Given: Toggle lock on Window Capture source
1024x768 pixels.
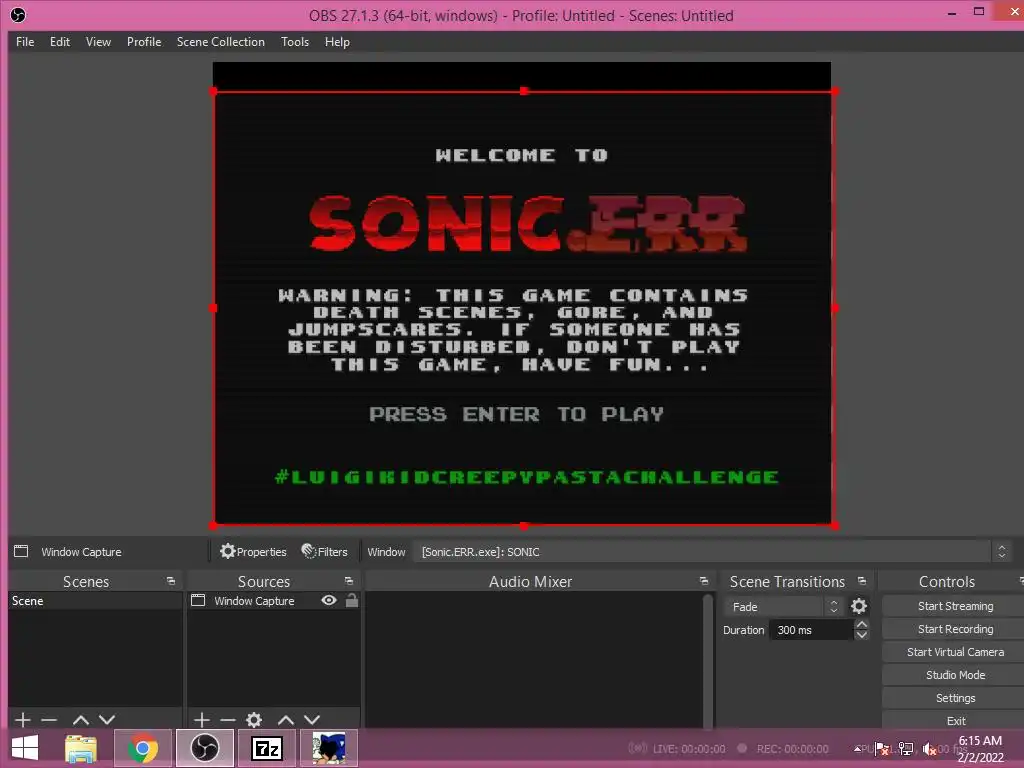Looking at the screenshot, I should (x=351, y=600).
